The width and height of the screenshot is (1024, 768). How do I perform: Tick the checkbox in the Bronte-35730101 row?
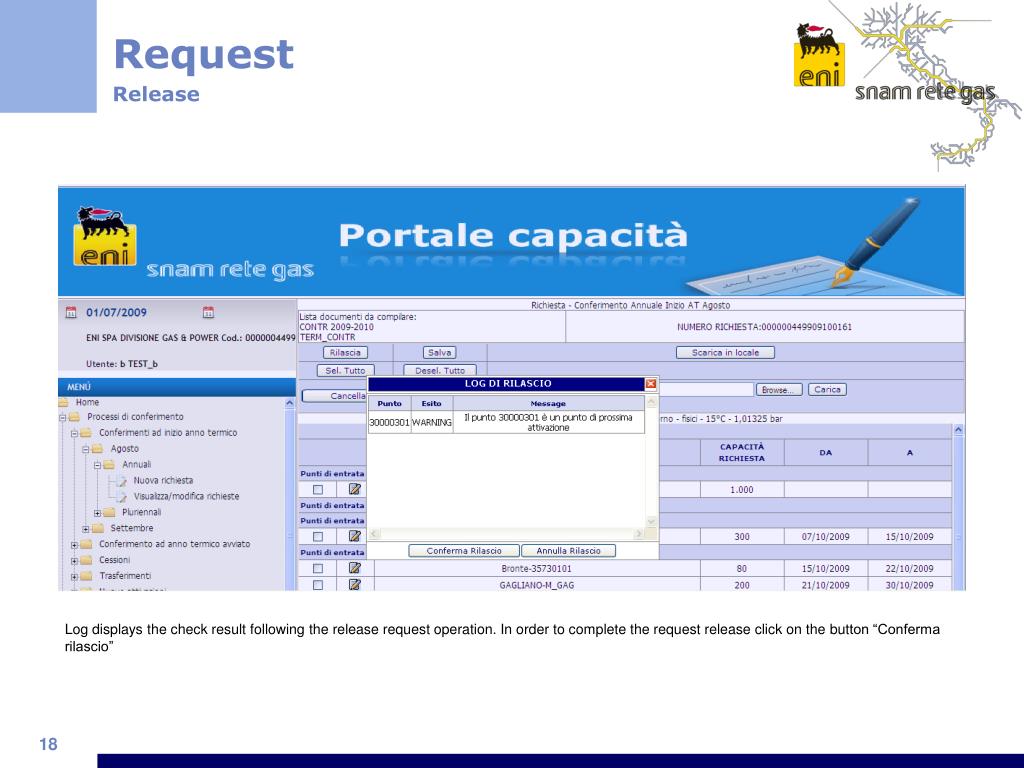point(317,568)
